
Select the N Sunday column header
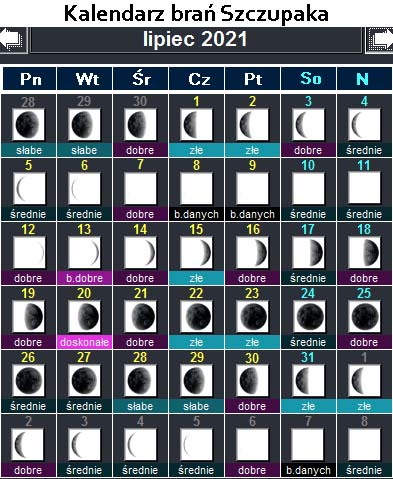(x=364, y=79)
